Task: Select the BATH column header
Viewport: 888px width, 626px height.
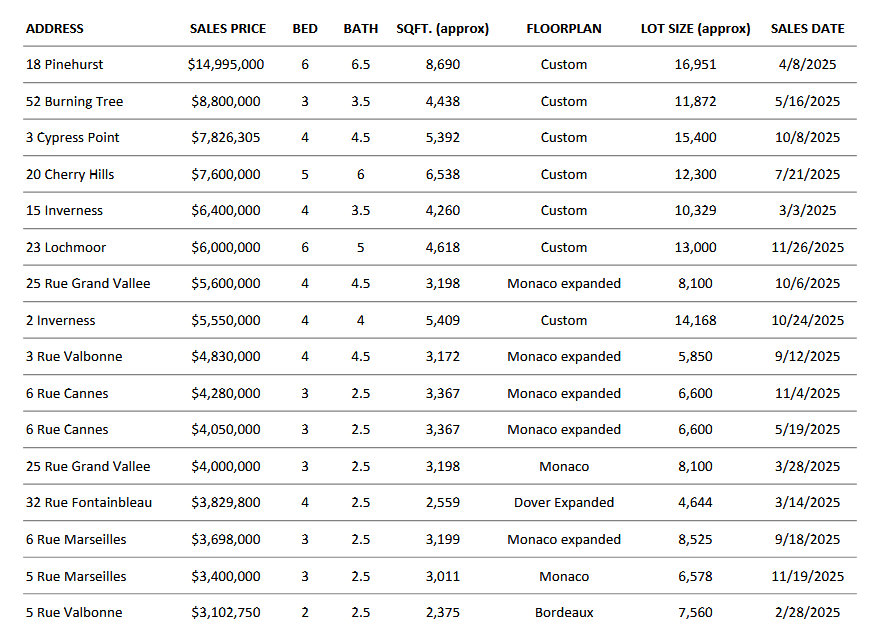Action: (x=360, y=29)
